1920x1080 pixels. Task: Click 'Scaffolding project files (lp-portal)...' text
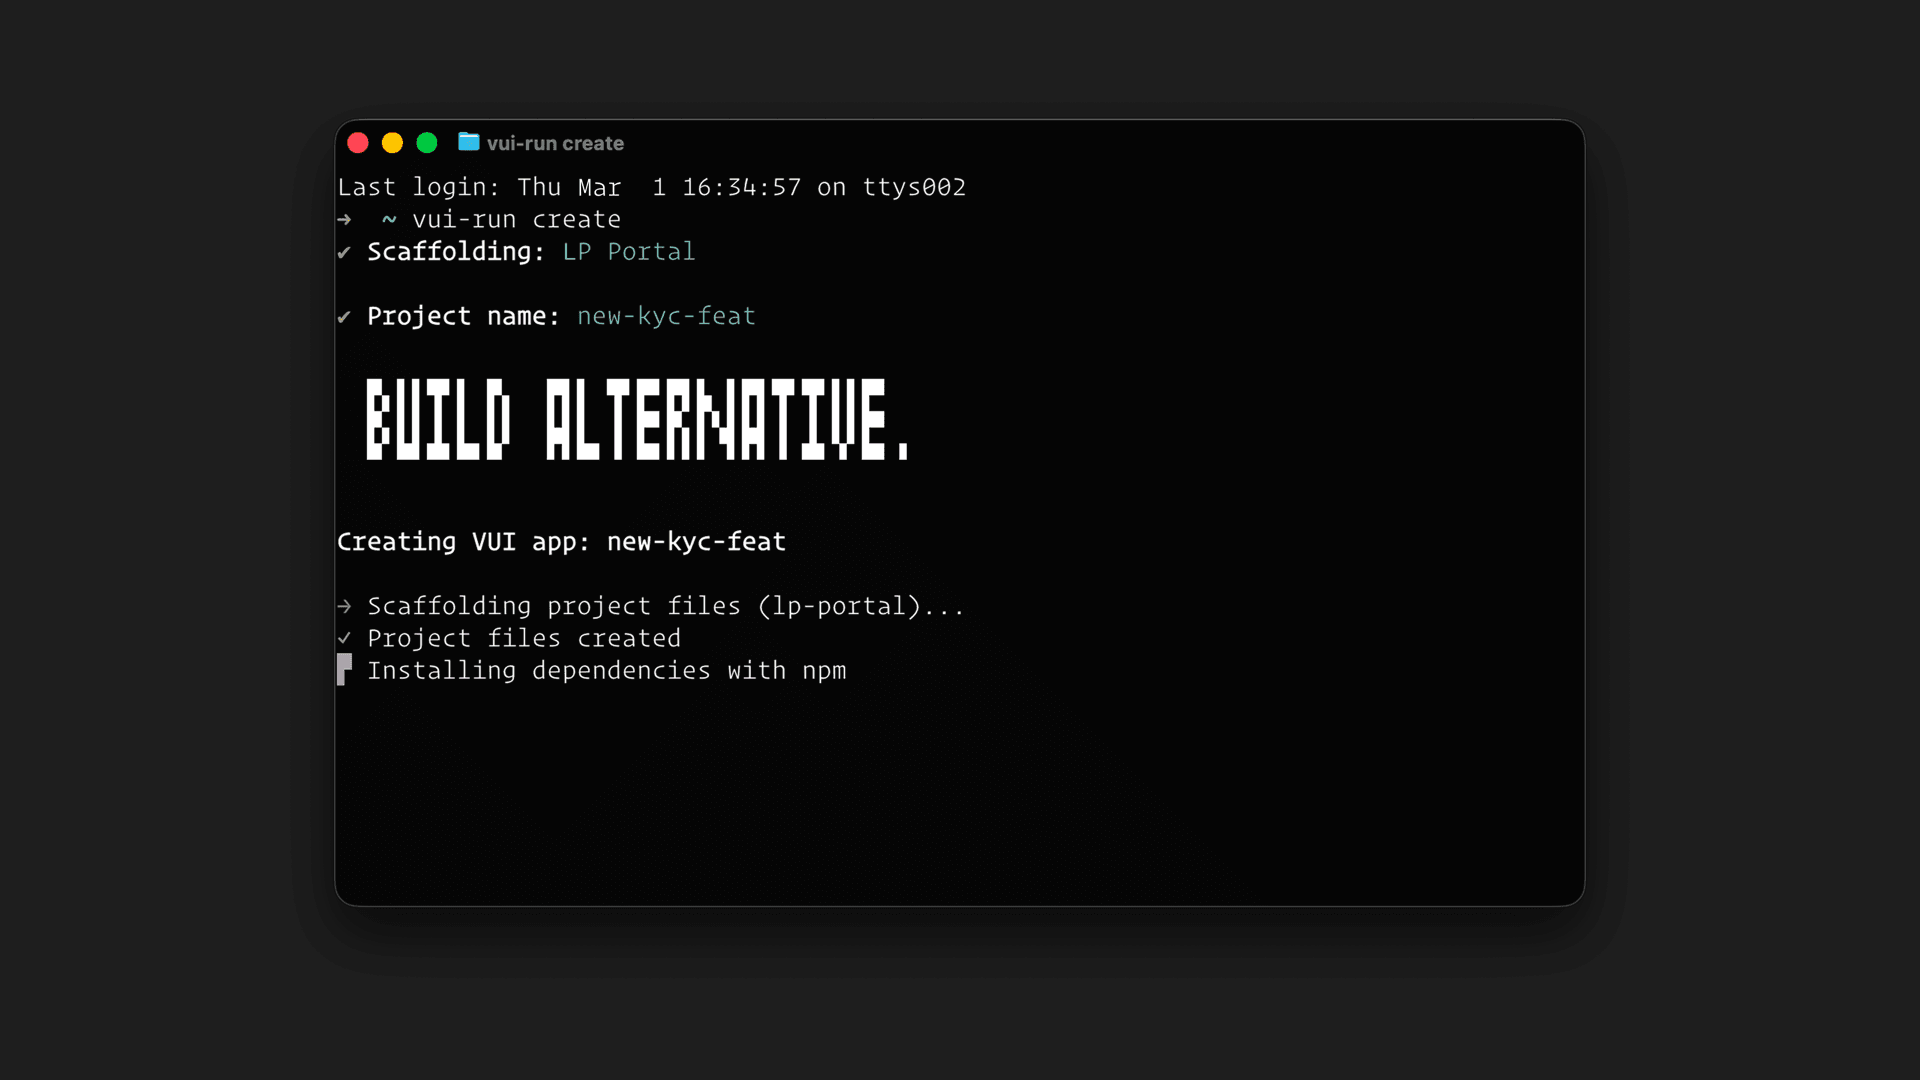click(x=666, y=606)
